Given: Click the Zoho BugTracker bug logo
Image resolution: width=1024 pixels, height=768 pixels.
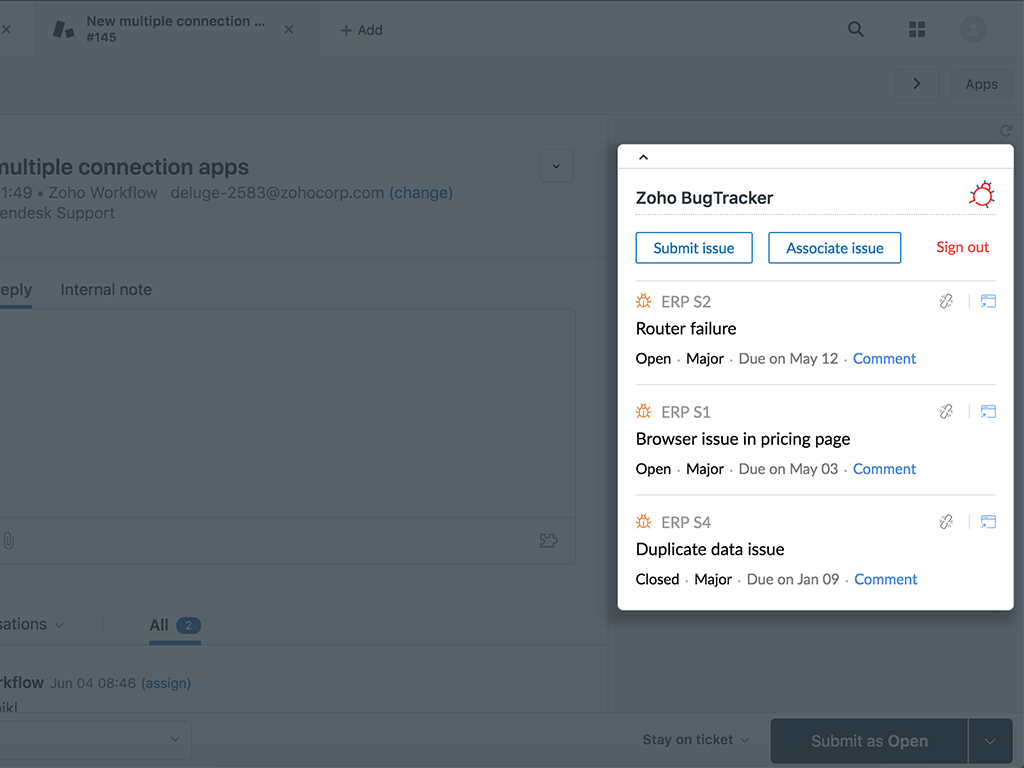Looking at the screenshot, I should tap(982, 195).
